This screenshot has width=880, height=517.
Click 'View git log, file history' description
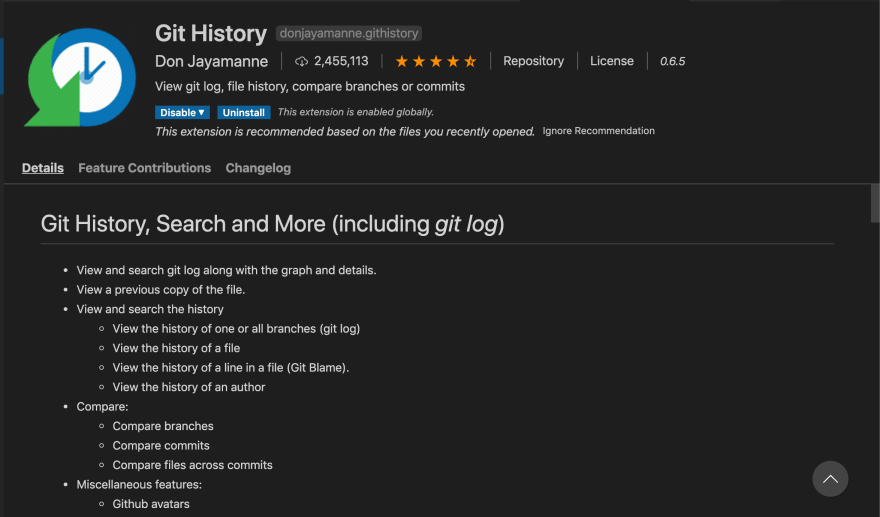point(310,86)
